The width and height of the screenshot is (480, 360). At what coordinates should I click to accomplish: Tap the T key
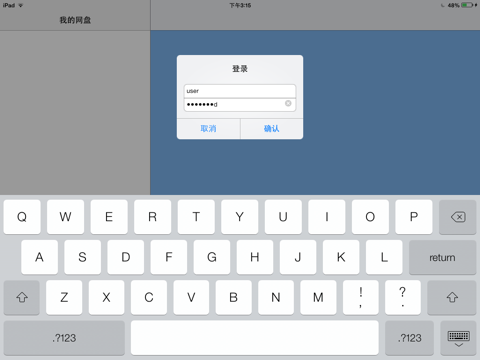coord(196,217)
